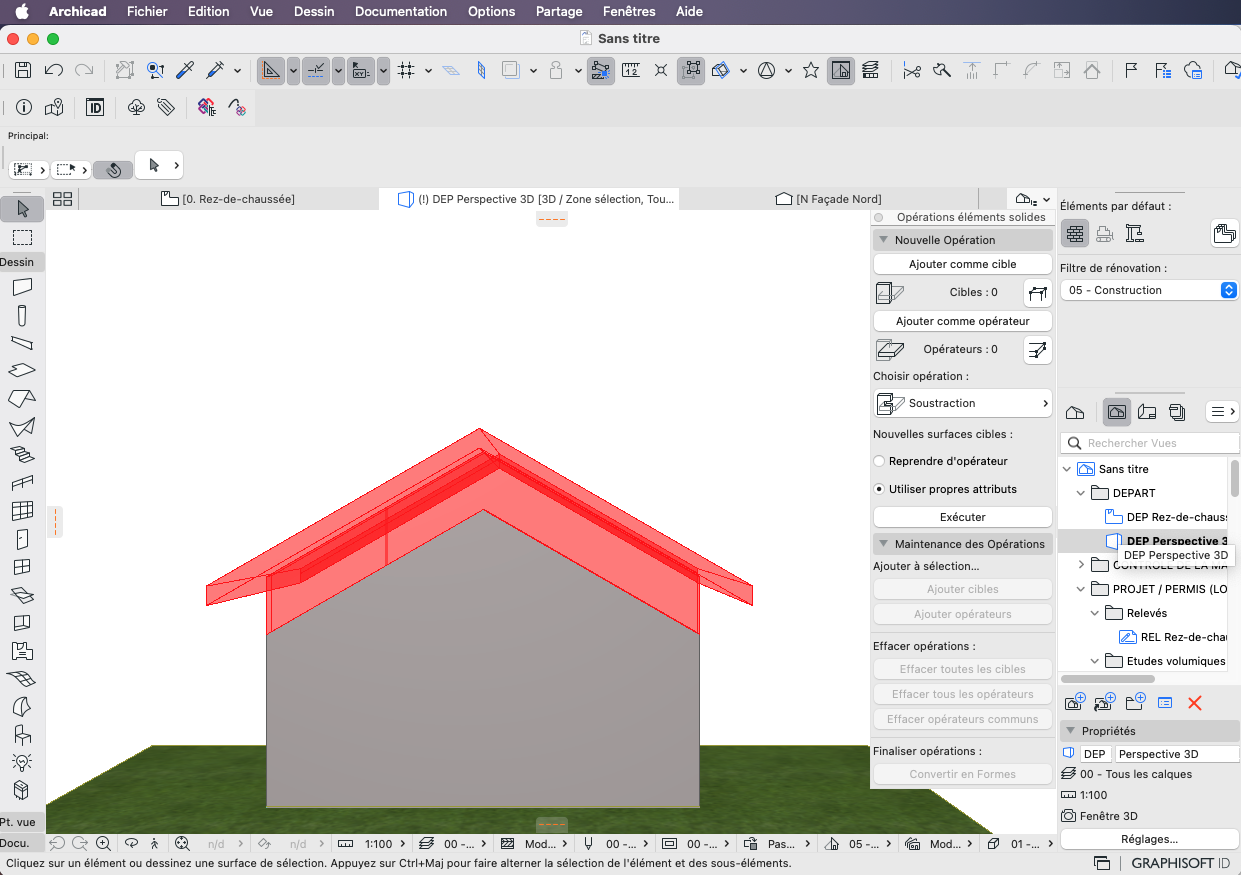Select the Column tool
Image resolution: width=1241 pixels, height=875 pixels.
[22, 316]
